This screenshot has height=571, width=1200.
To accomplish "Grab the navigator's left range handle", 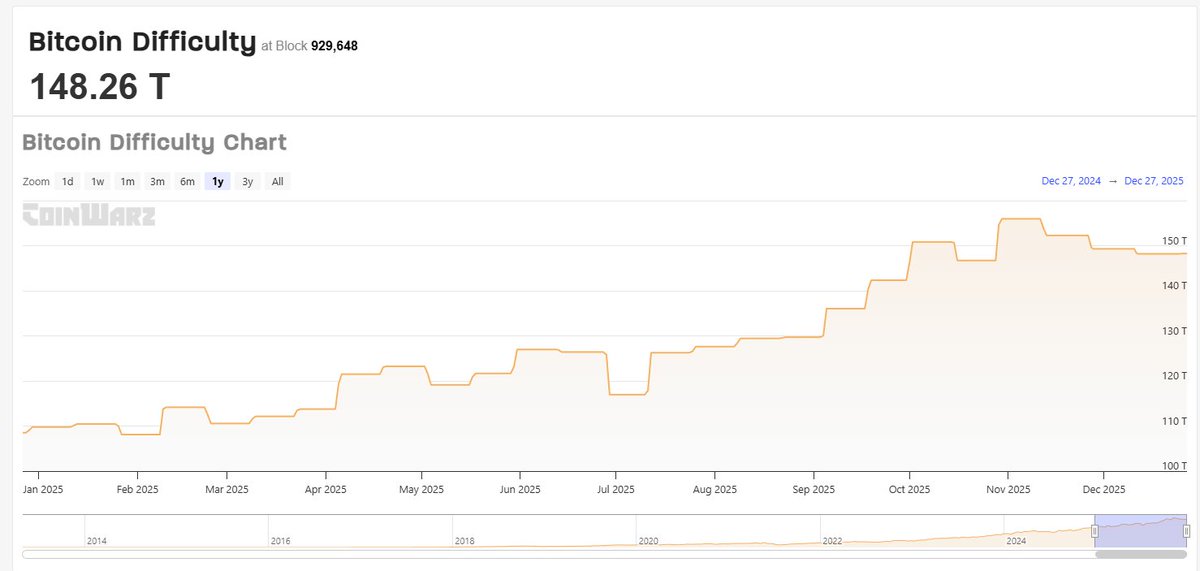I will pos(1094,531).
